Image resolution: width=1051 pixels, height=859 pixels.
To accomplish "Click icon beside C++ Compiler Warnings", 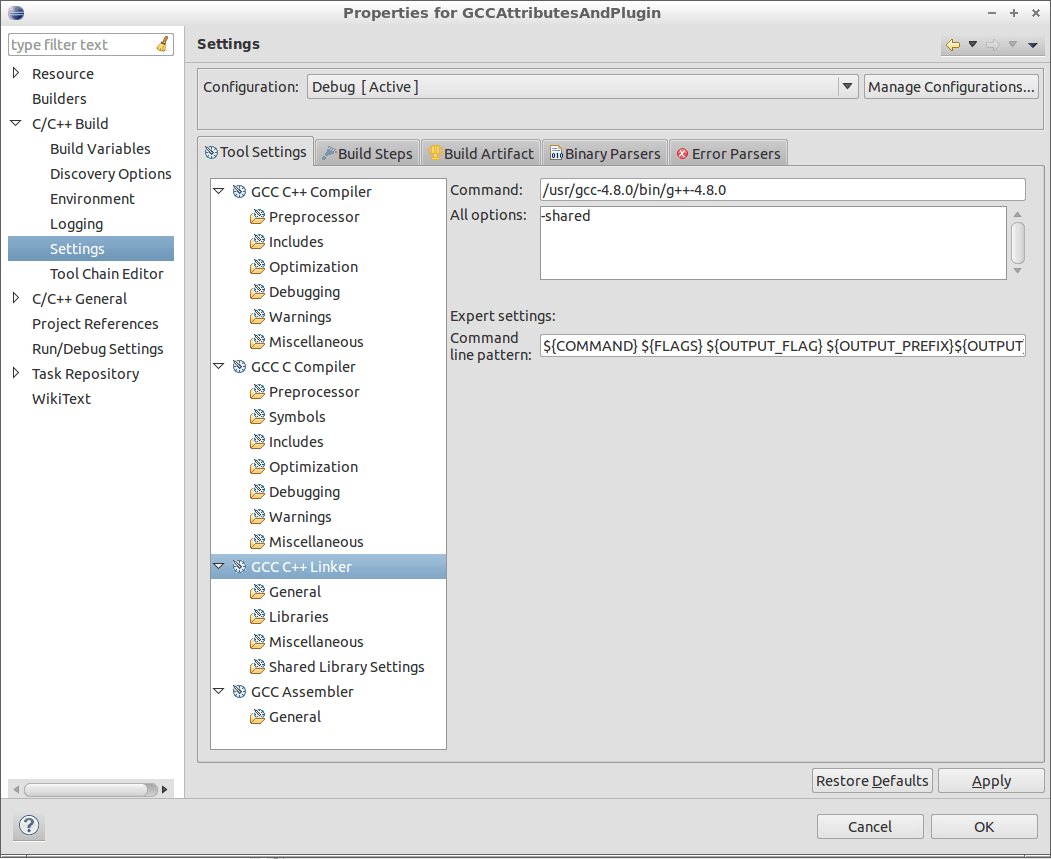I will [257, 316].
